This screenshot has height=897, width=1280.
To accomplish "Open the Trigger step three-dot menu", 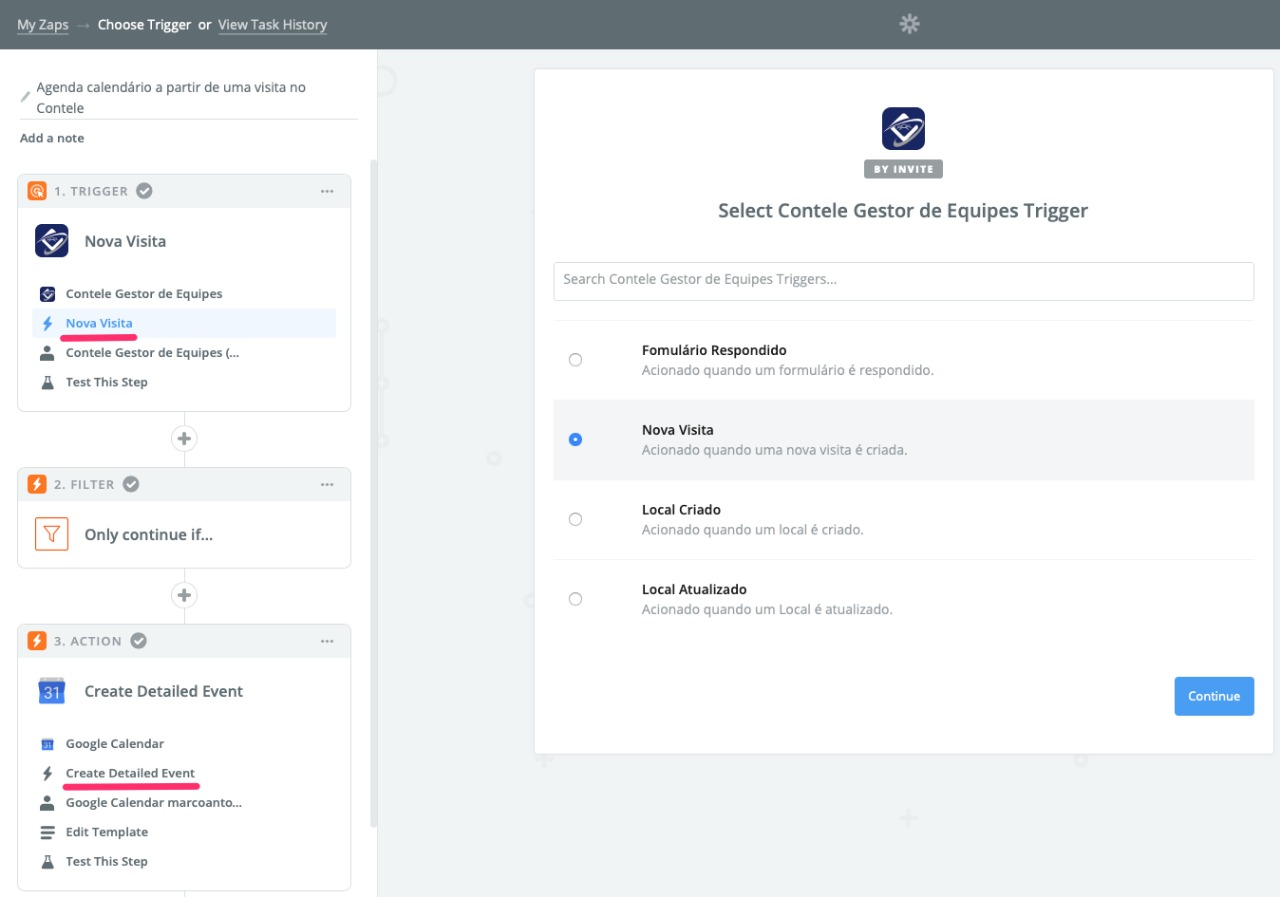I will pyautogui.click(x=327, y=191).
